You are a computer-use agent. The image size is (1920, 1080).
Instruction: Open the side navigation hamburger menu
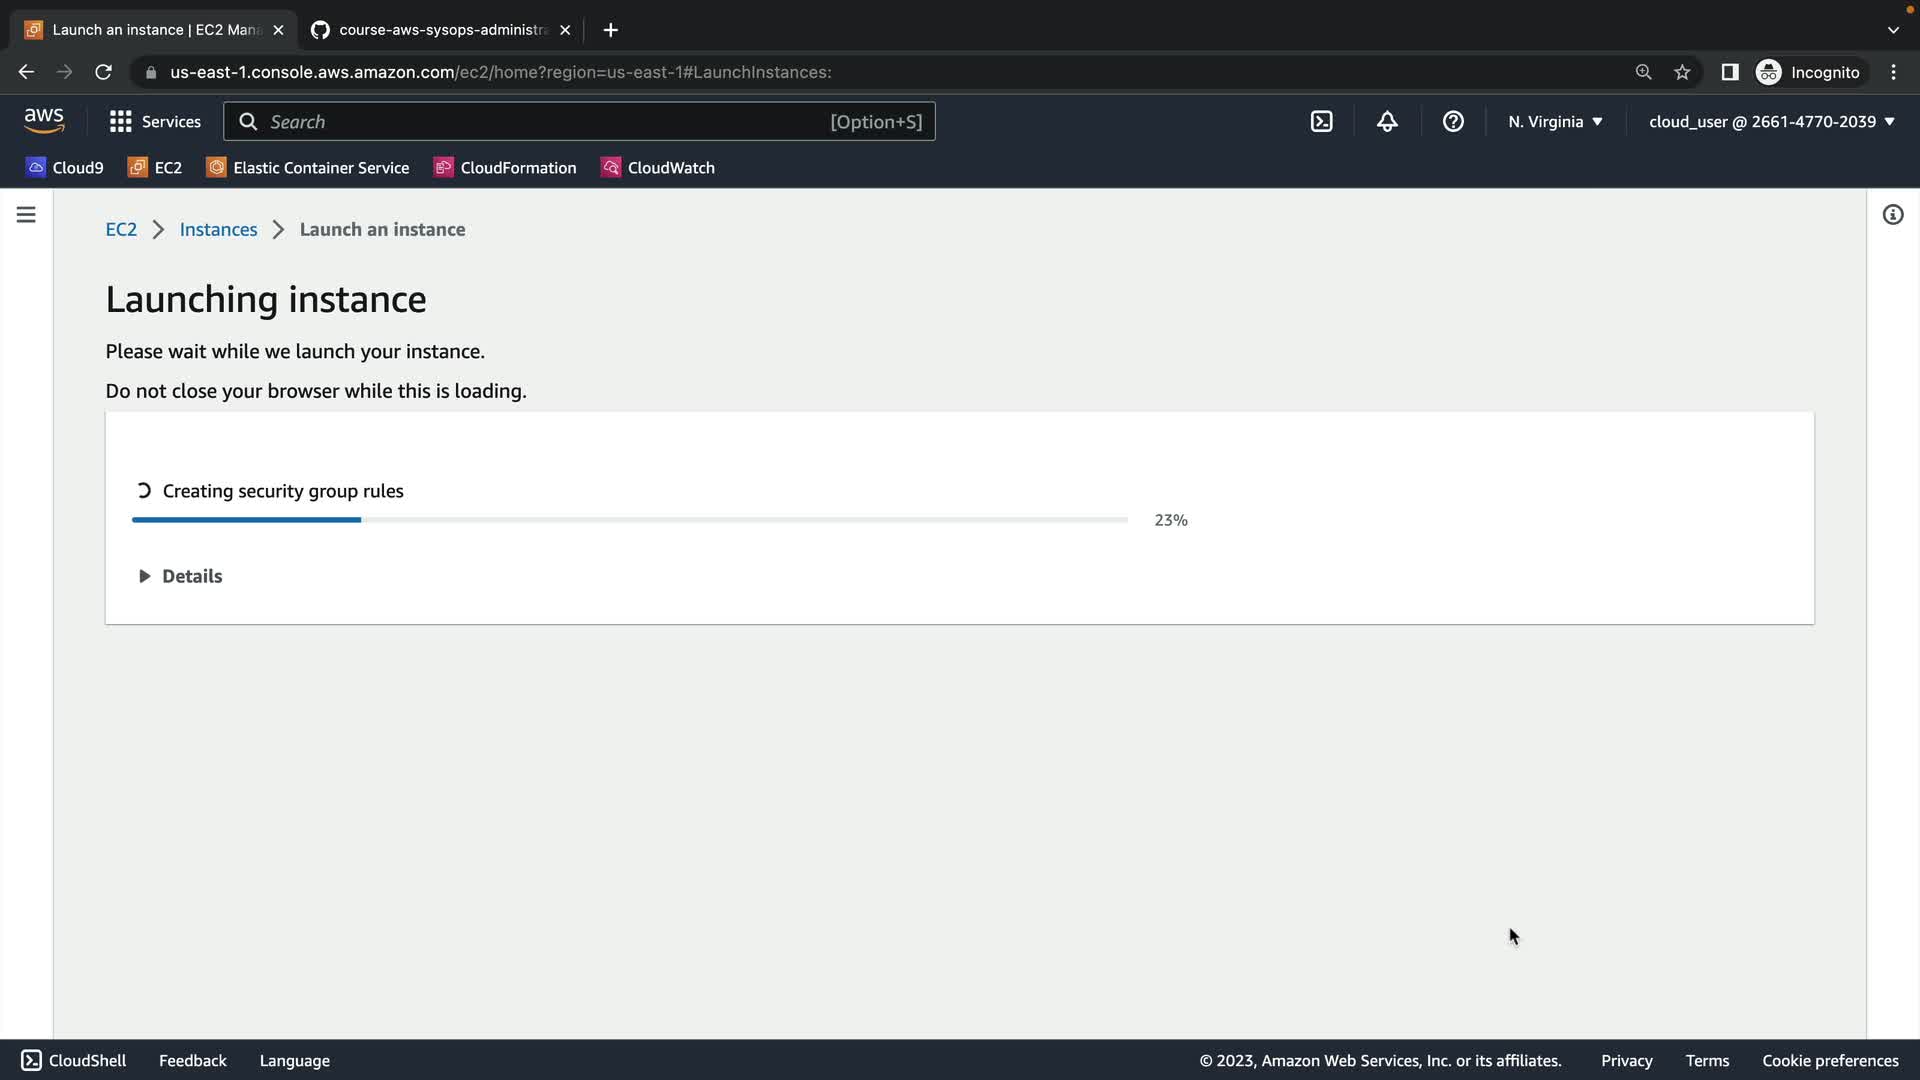coord(26,215)
